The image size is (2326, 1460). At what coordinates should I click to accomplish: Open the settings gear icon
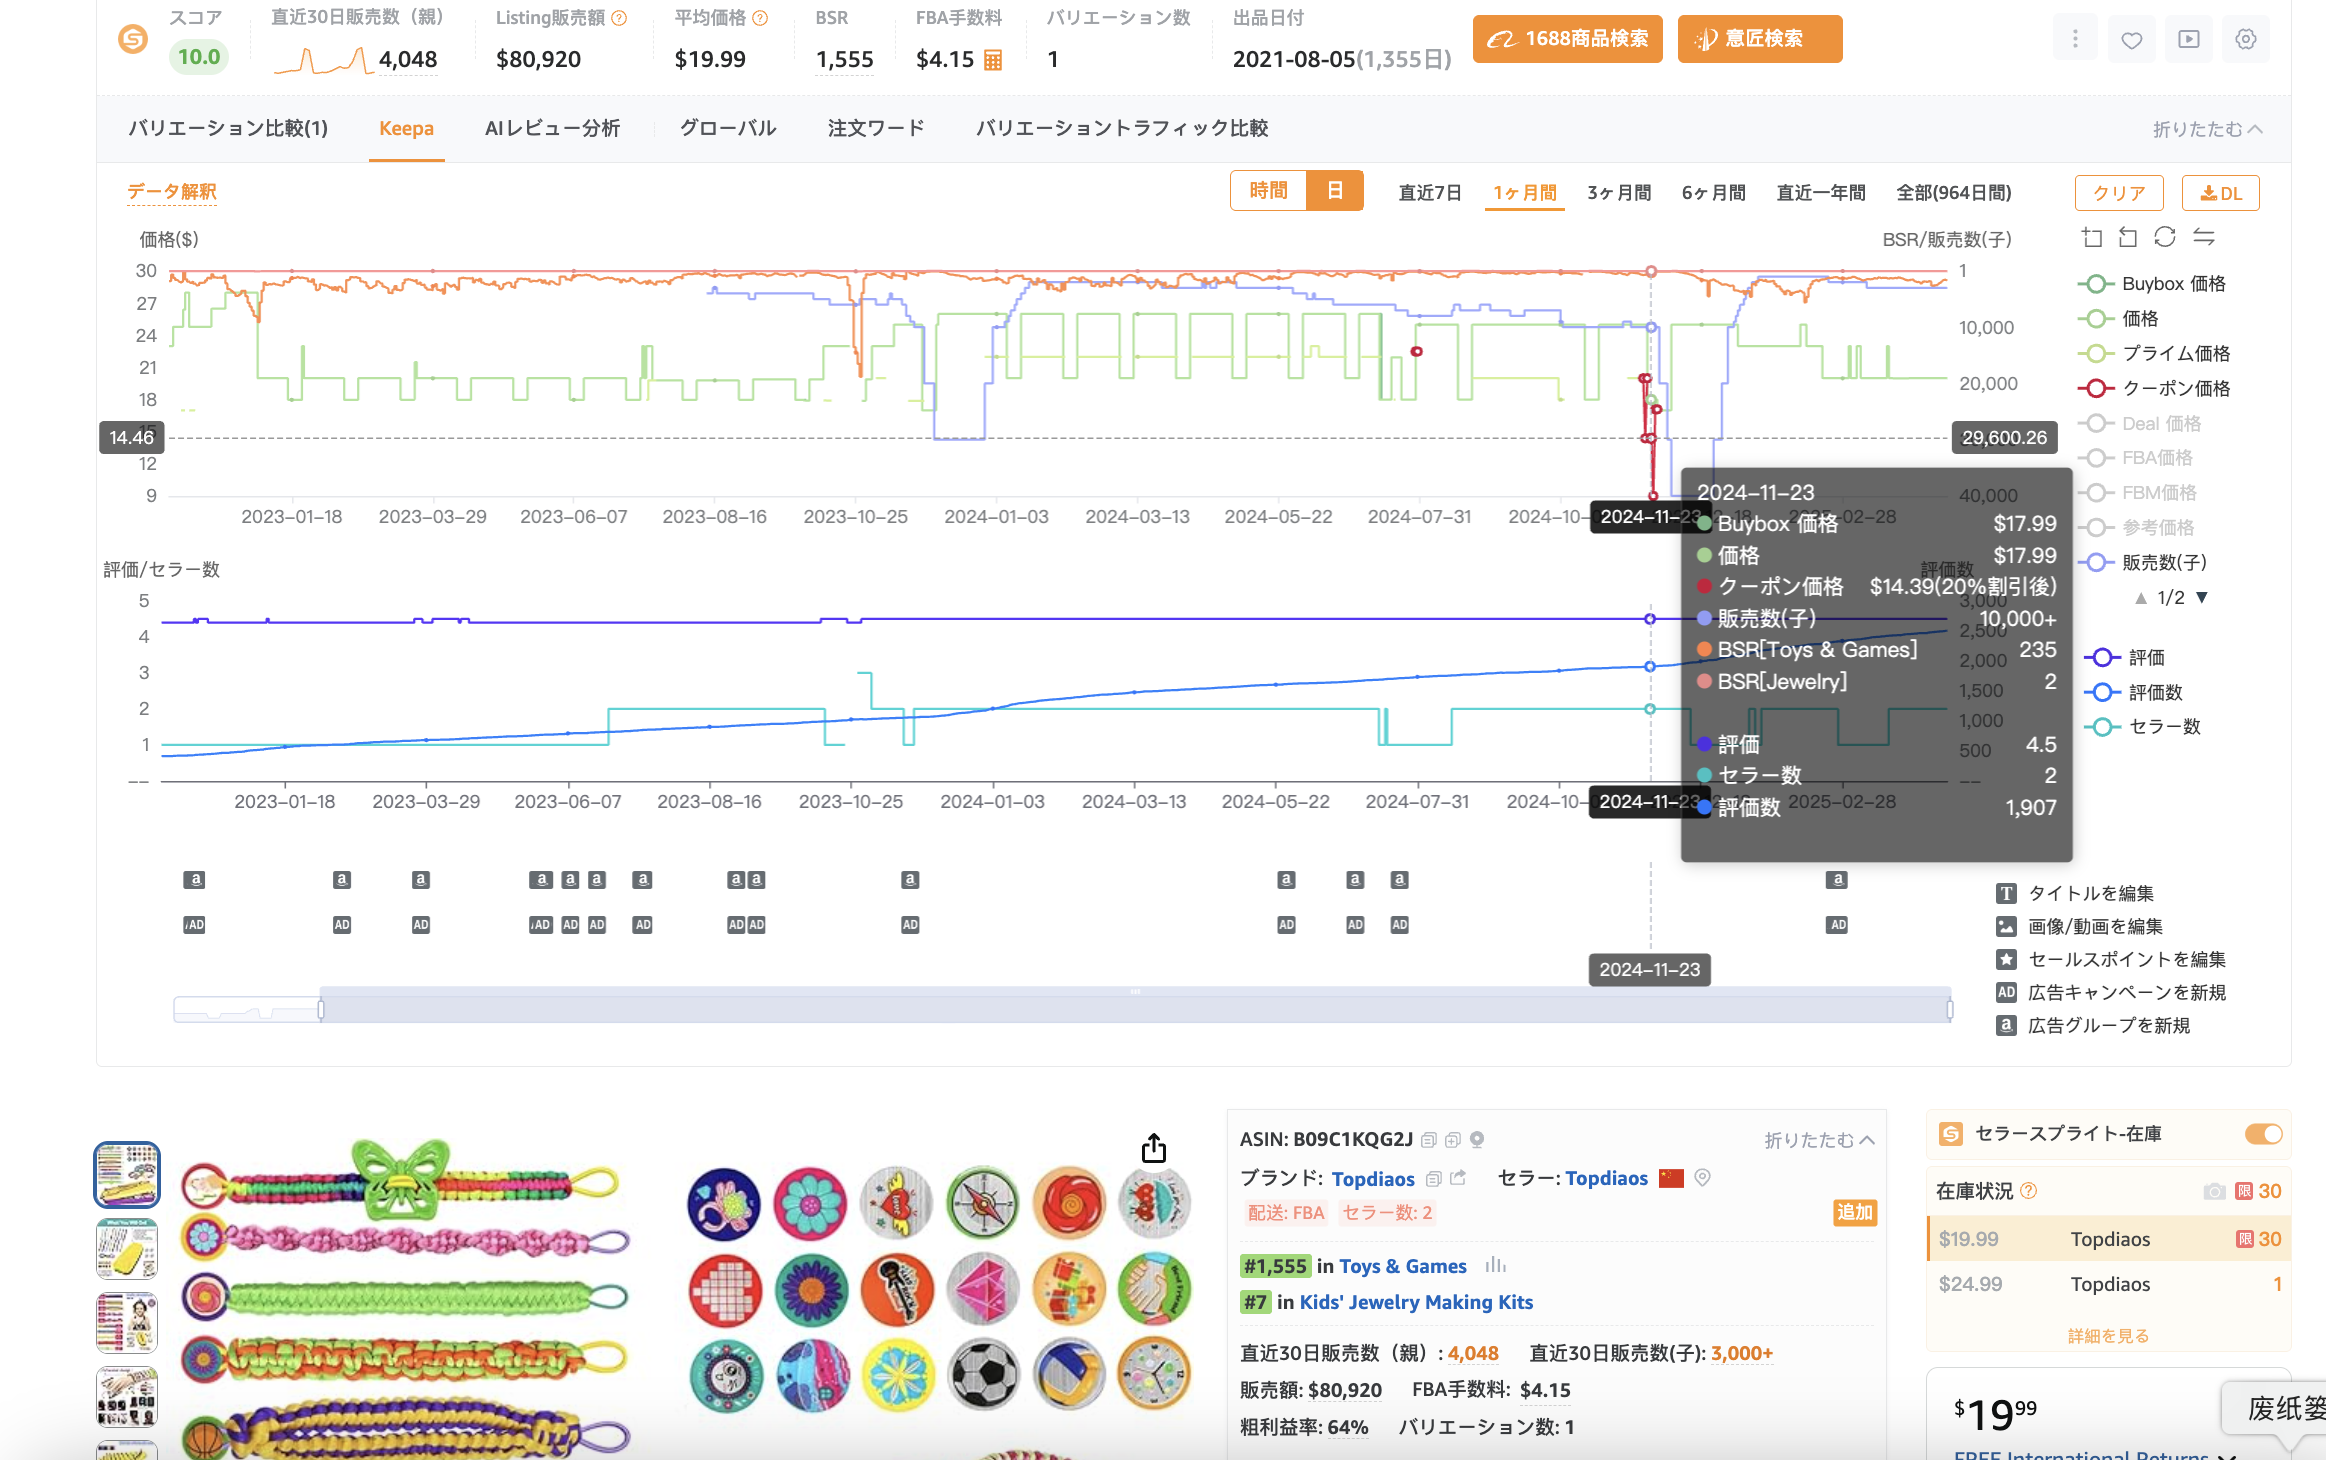pyautogui.click(x=2246, y=39)
